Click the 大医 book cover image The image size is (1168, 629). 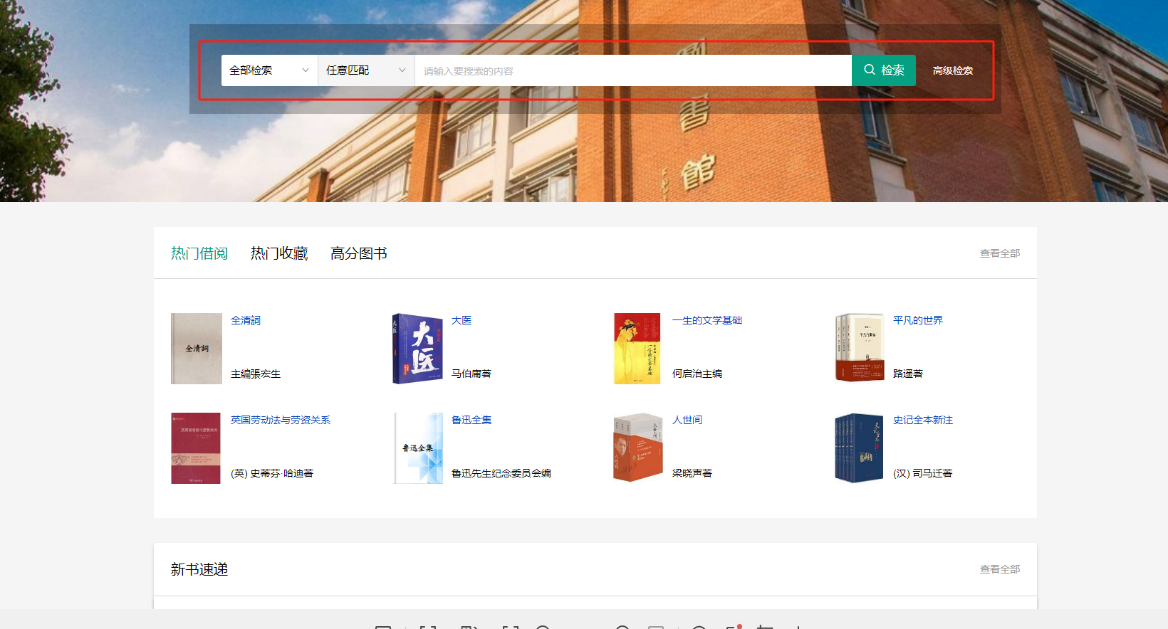(x=417, y=348)
